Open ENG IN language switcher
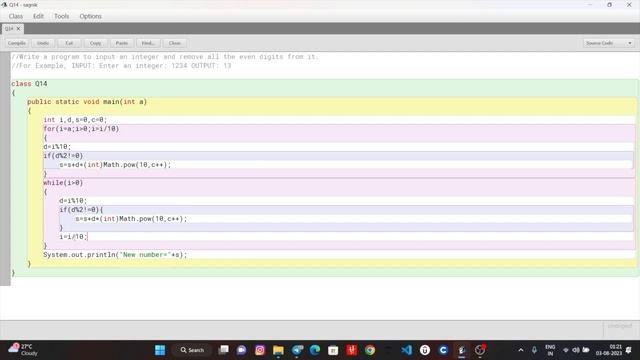Image resolution: width=640 pixels, height=360 pixels. (x=550, y=350)
